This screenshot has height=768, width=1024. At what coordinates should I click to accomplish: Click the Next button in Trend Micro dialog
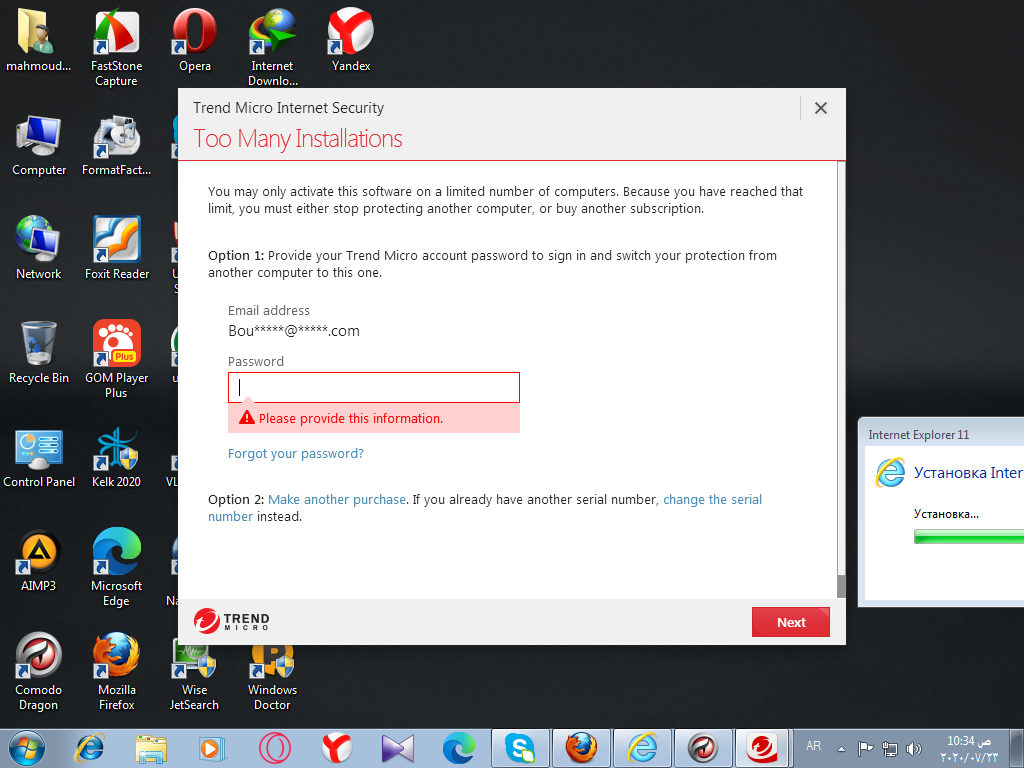[790, 622]
